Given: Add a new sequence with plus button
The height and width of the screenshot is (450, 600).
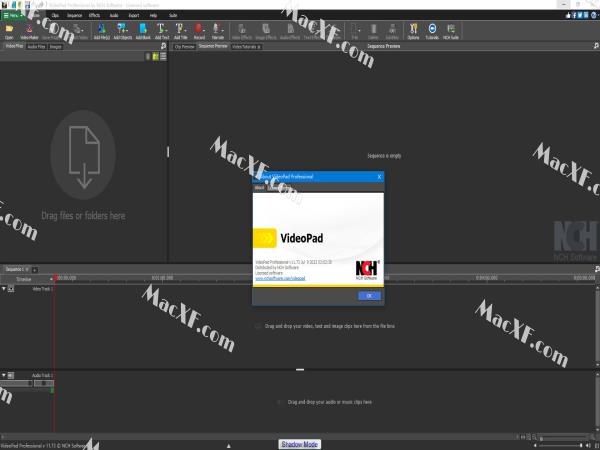Looking at the screenshot, I should point(34,269).
